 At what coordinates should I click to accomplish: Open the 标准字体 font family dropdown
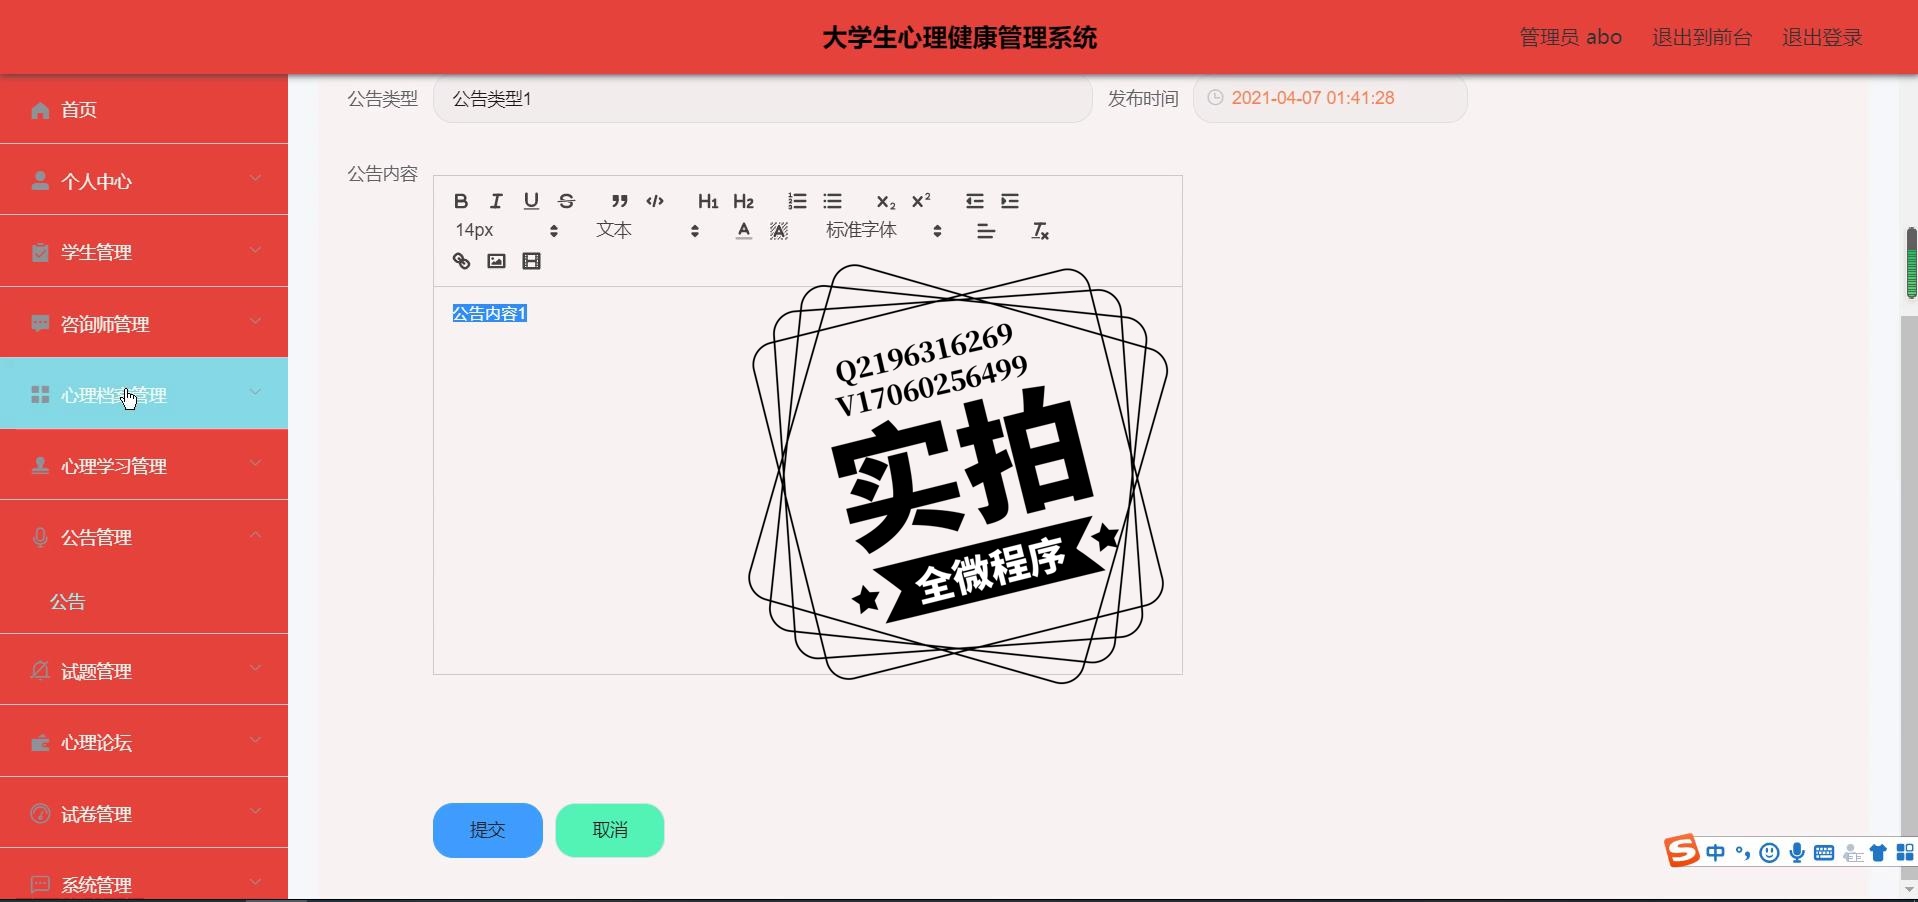(884, 231)
